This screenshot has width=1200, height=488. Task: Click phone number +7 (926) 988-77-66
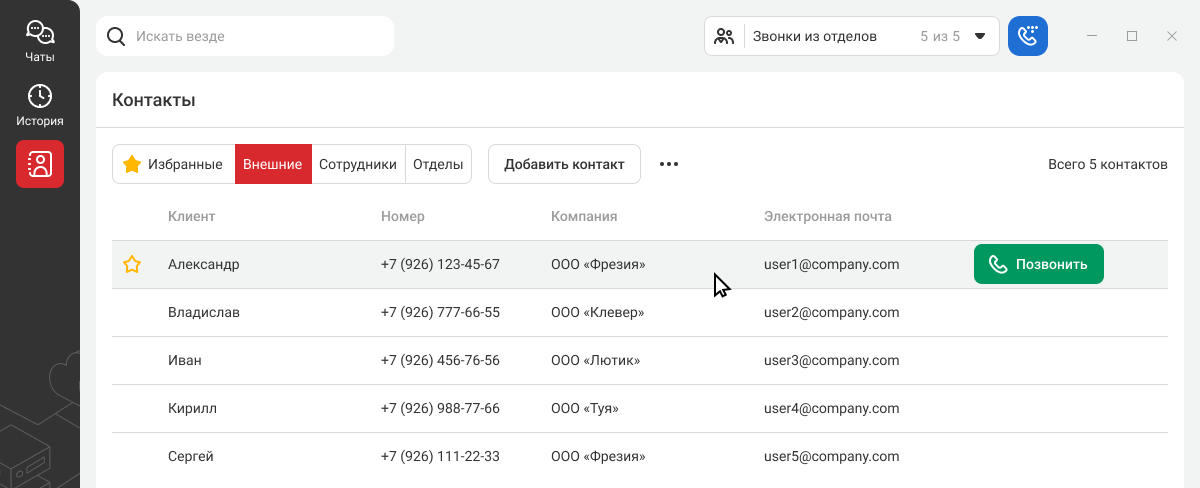[x=440, y=409]
